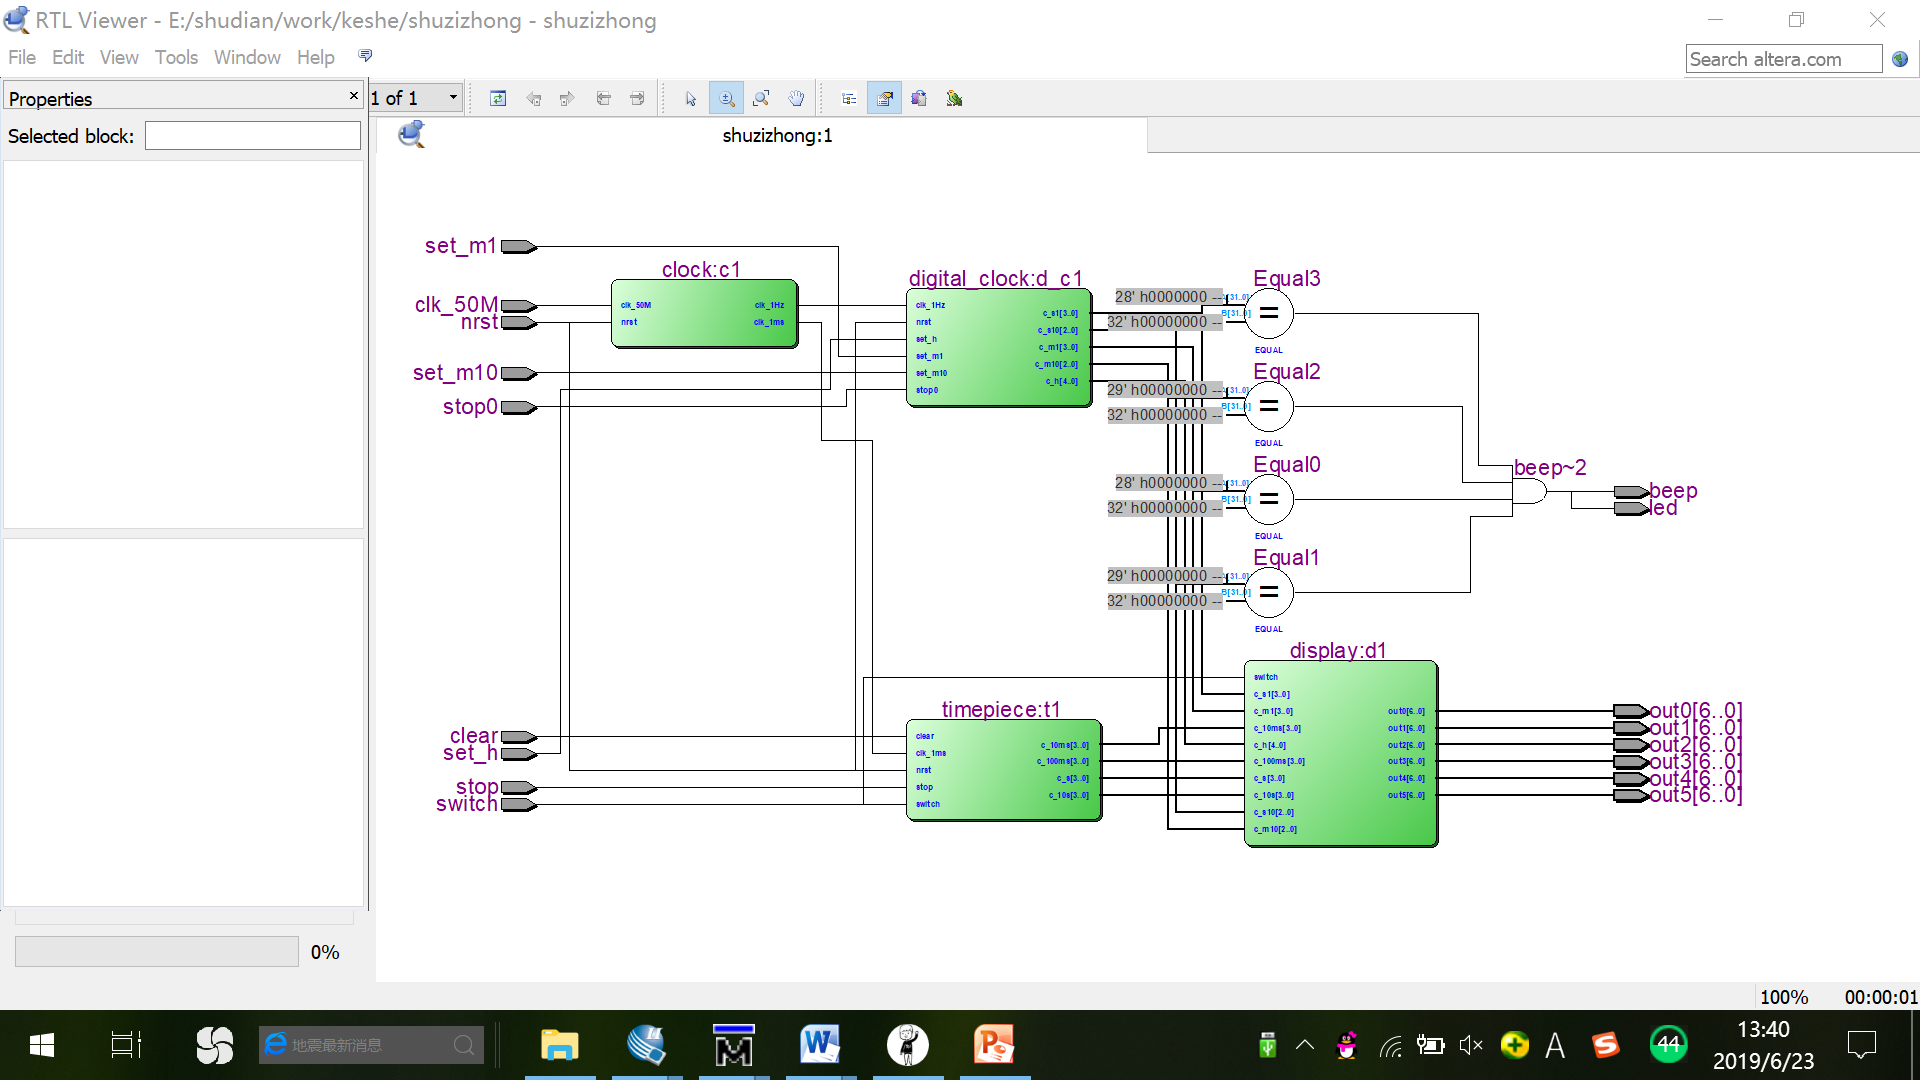
Task: Click the forward arrow navigation icon
Action: 567,98
